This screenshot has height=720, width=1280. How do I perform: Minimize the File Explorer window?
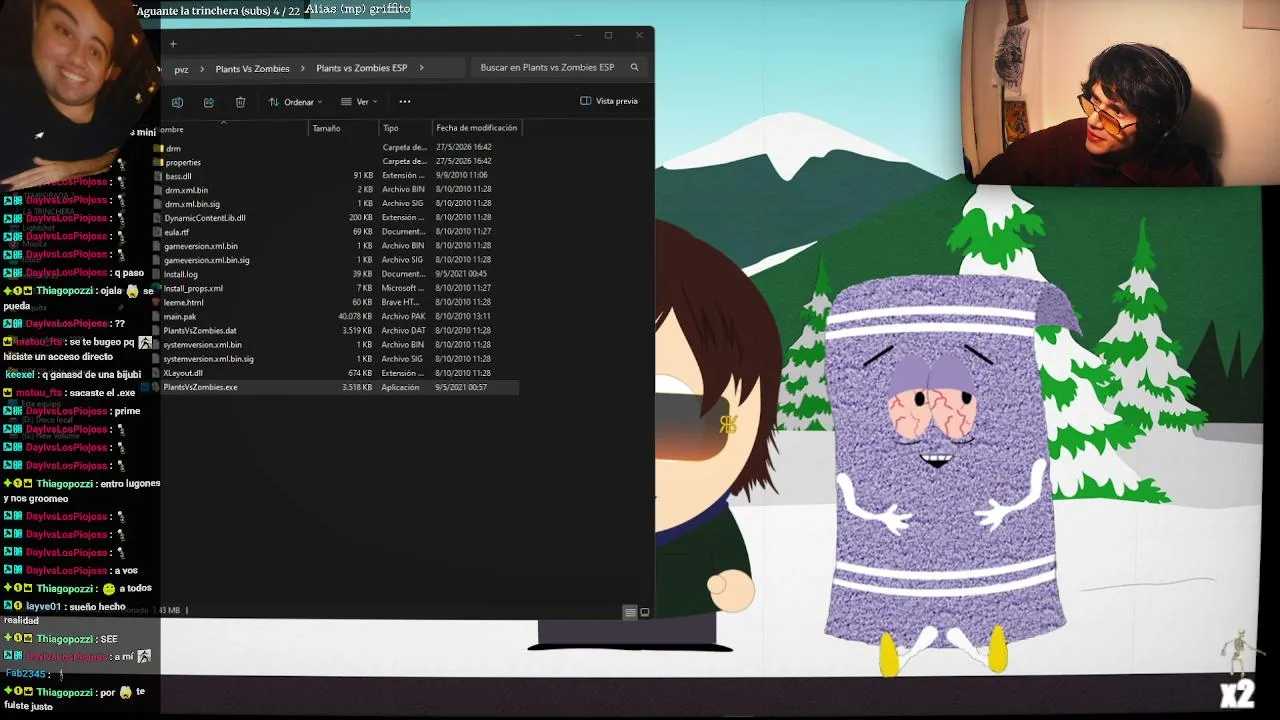tap(578, 36)
